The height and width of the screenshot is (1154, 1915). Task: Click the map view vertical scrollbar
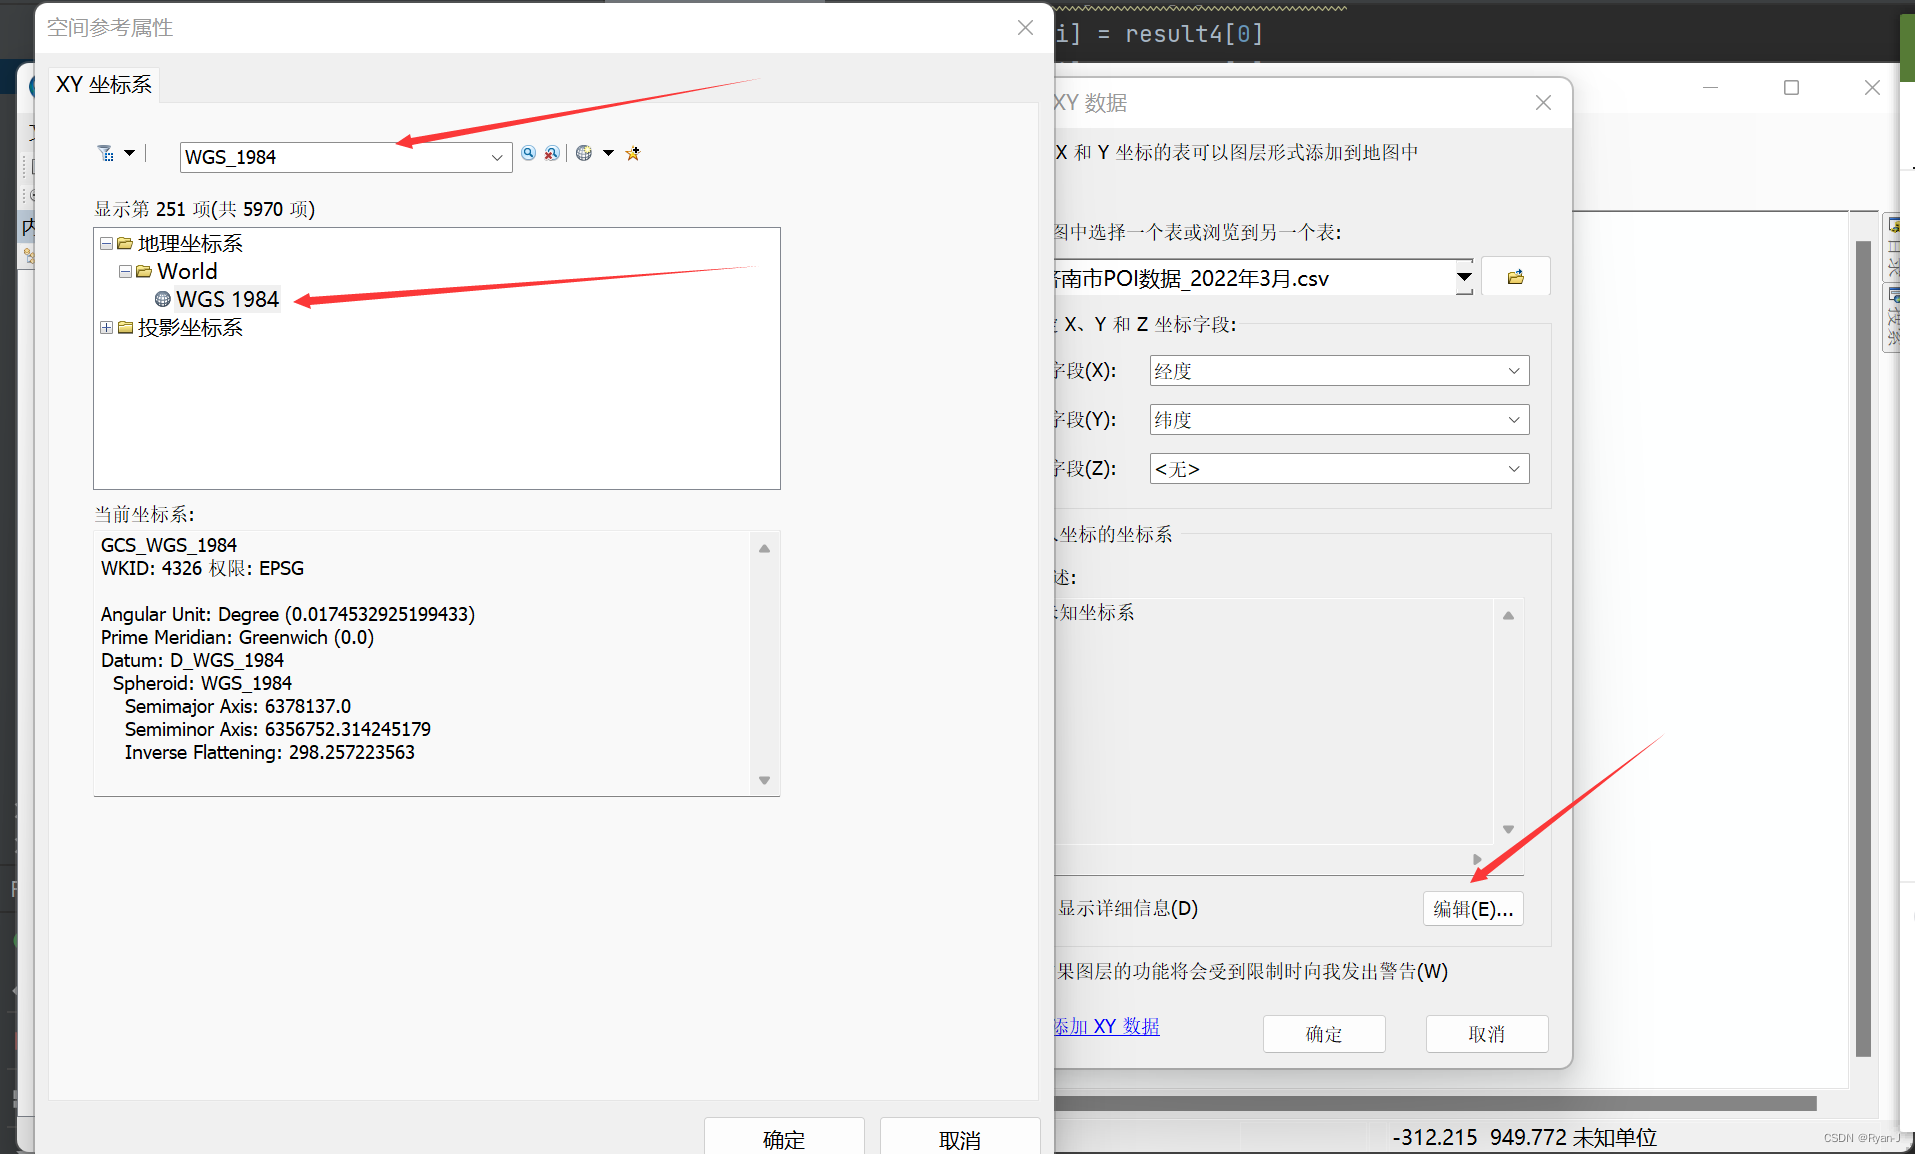click(x=1863, y=650)
